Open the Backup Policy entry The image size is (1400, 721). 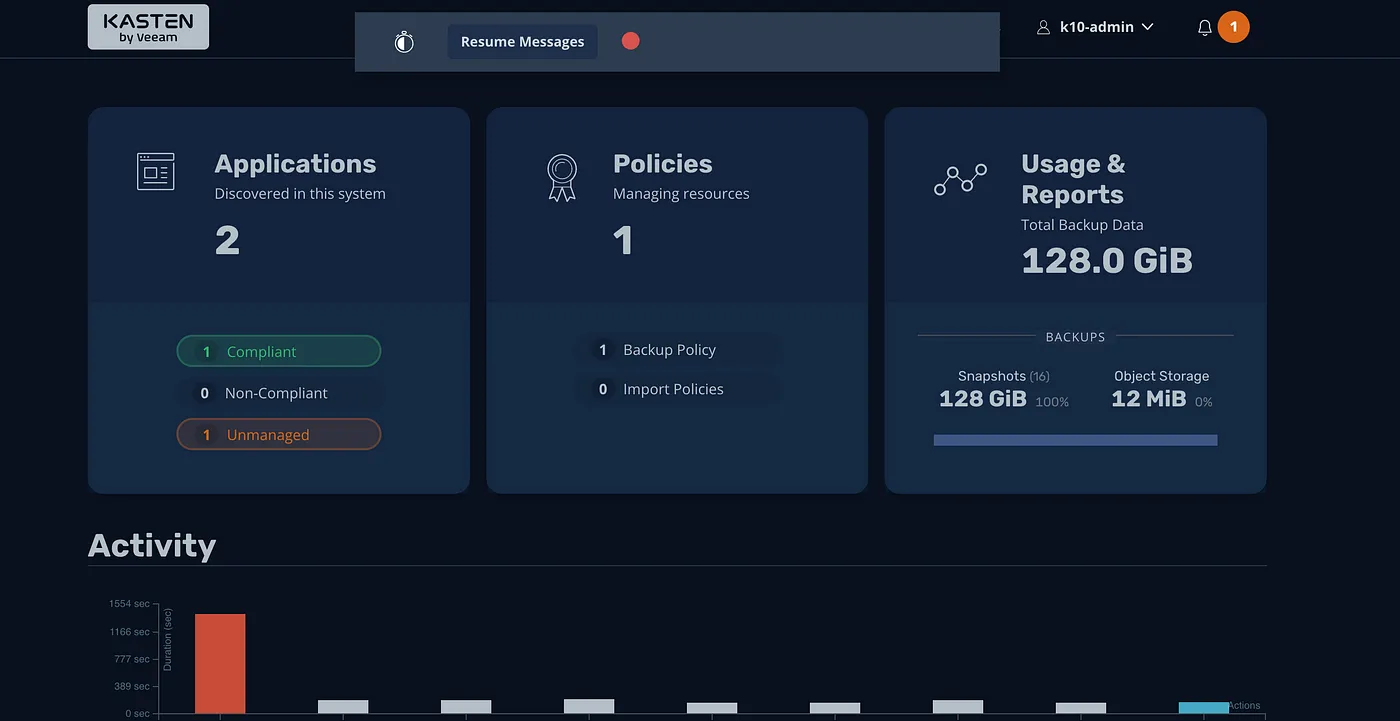pyautogui.click(x=669, y=350)
